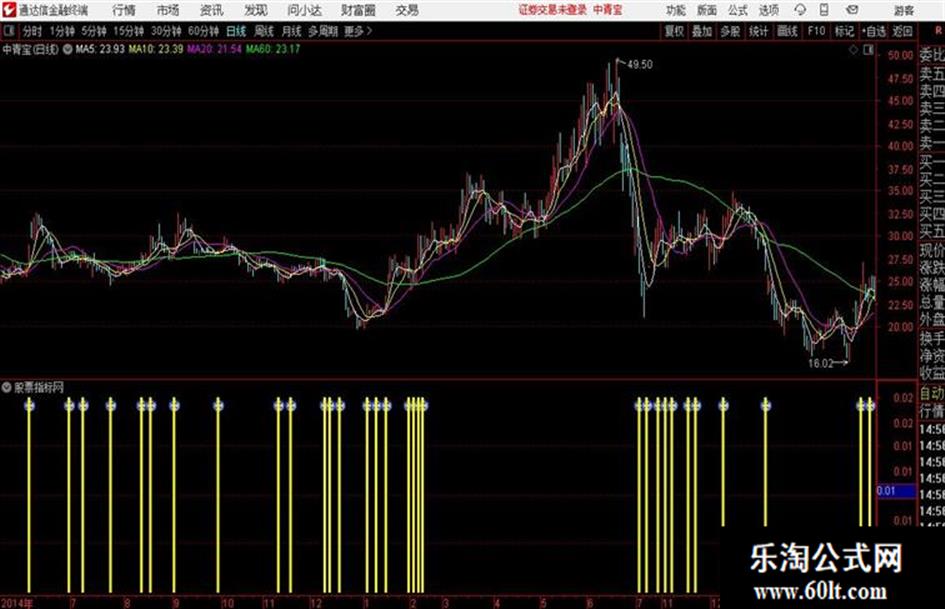945x609 pixels.
Task: Open the headset customer service icon
Action: click(x=800, y=10)
